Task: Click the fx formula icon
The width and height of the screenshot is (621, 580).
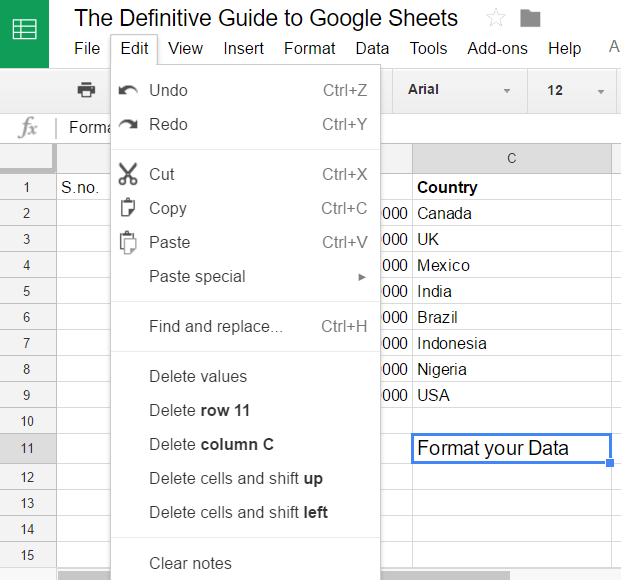Action: [28, 127]
